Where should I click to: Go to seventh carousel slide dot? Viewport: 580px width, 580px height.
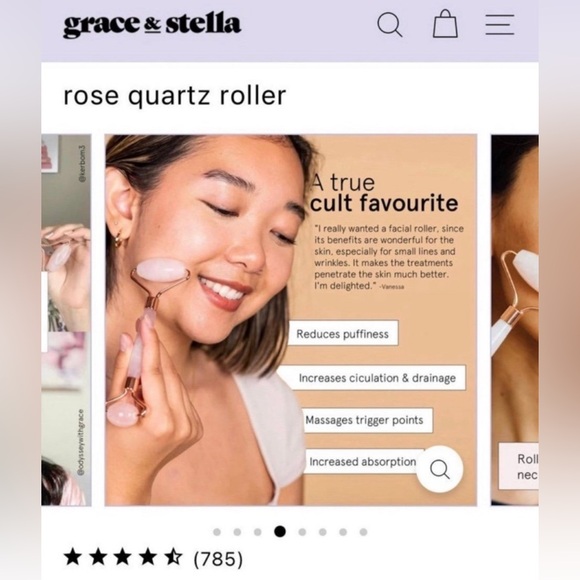pos(343,532)
